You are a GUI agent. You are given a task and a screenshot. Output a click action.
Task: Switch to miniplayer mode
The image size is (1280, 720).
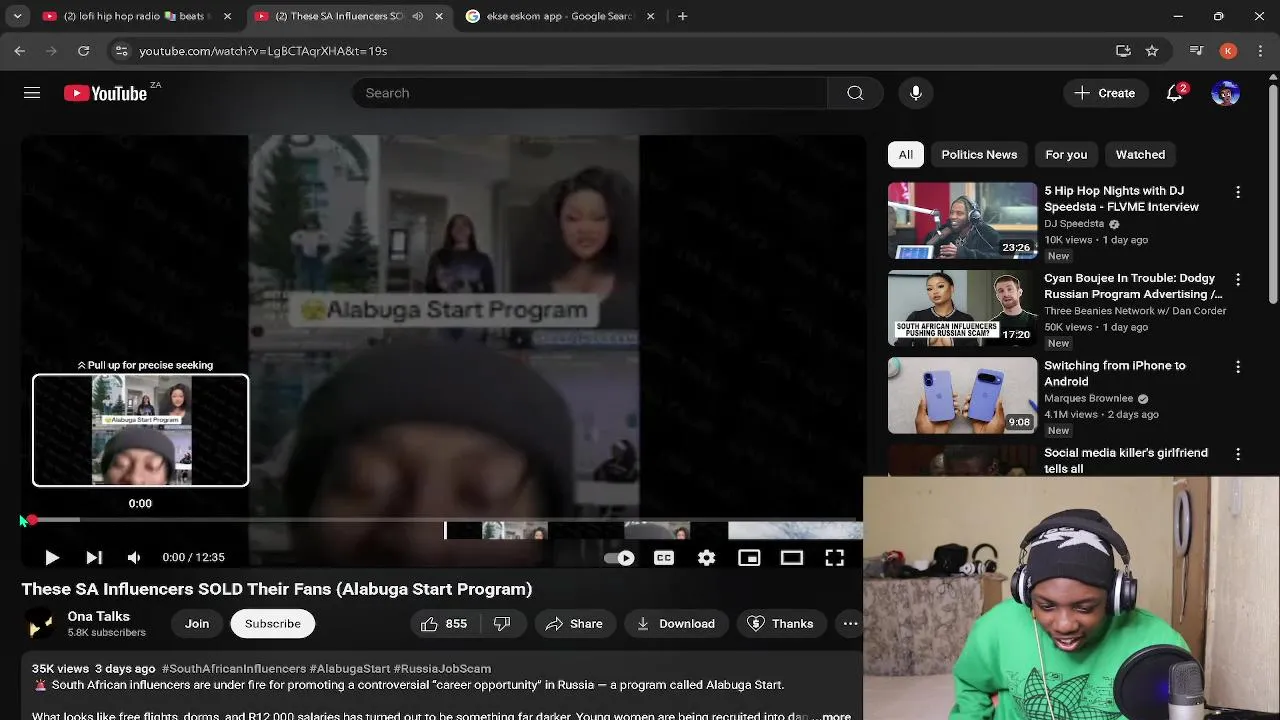(x=749, y=558)
